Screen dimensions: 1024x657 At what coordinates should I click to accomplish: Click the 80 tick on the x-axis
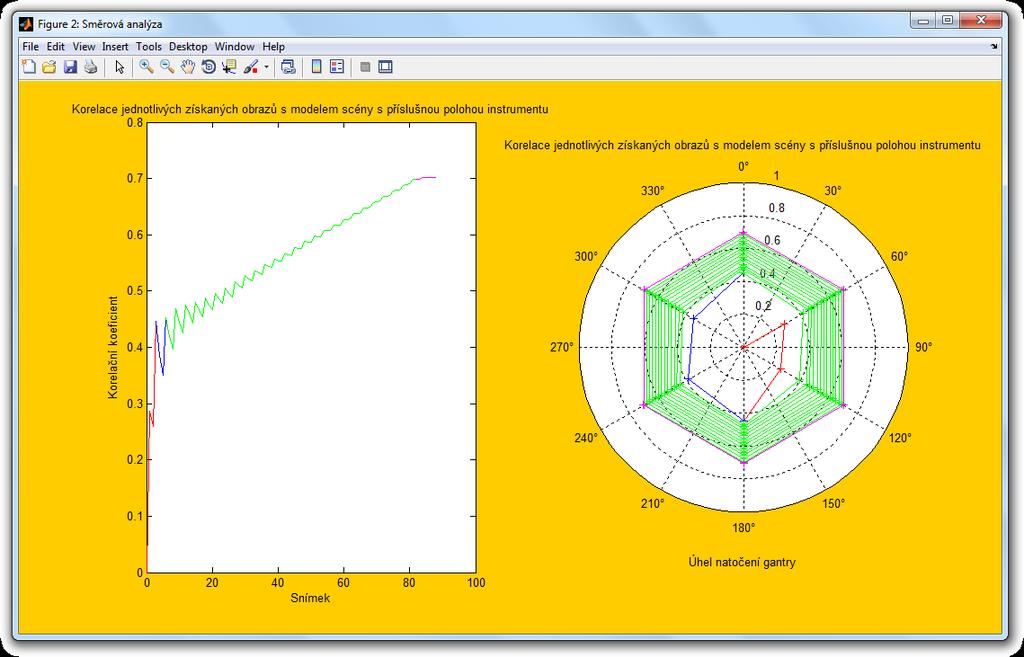click(410, 583)
